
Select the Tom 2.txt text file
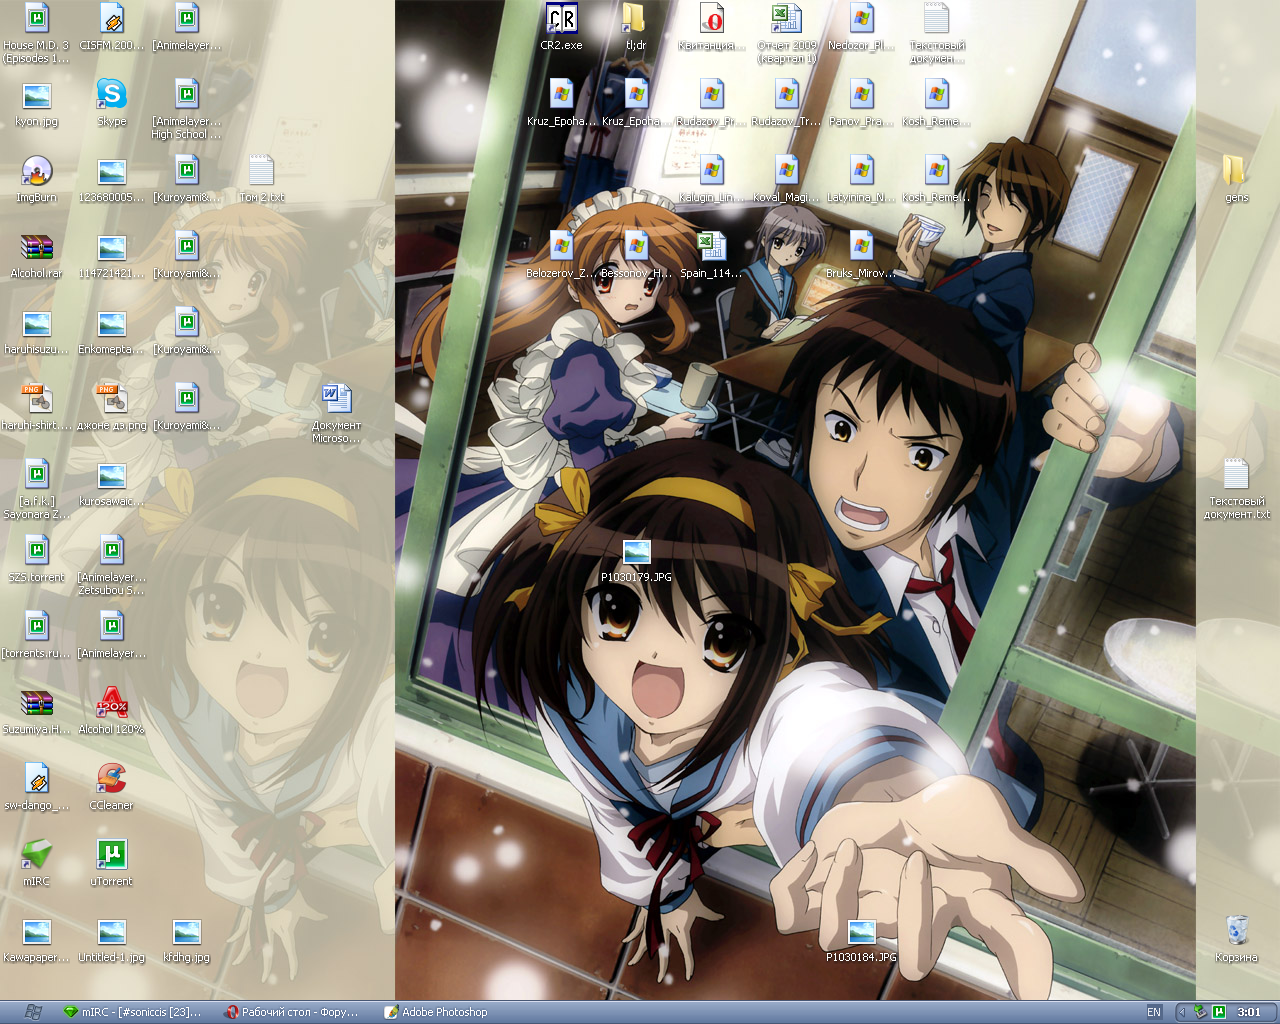click(x=261, y=179)
